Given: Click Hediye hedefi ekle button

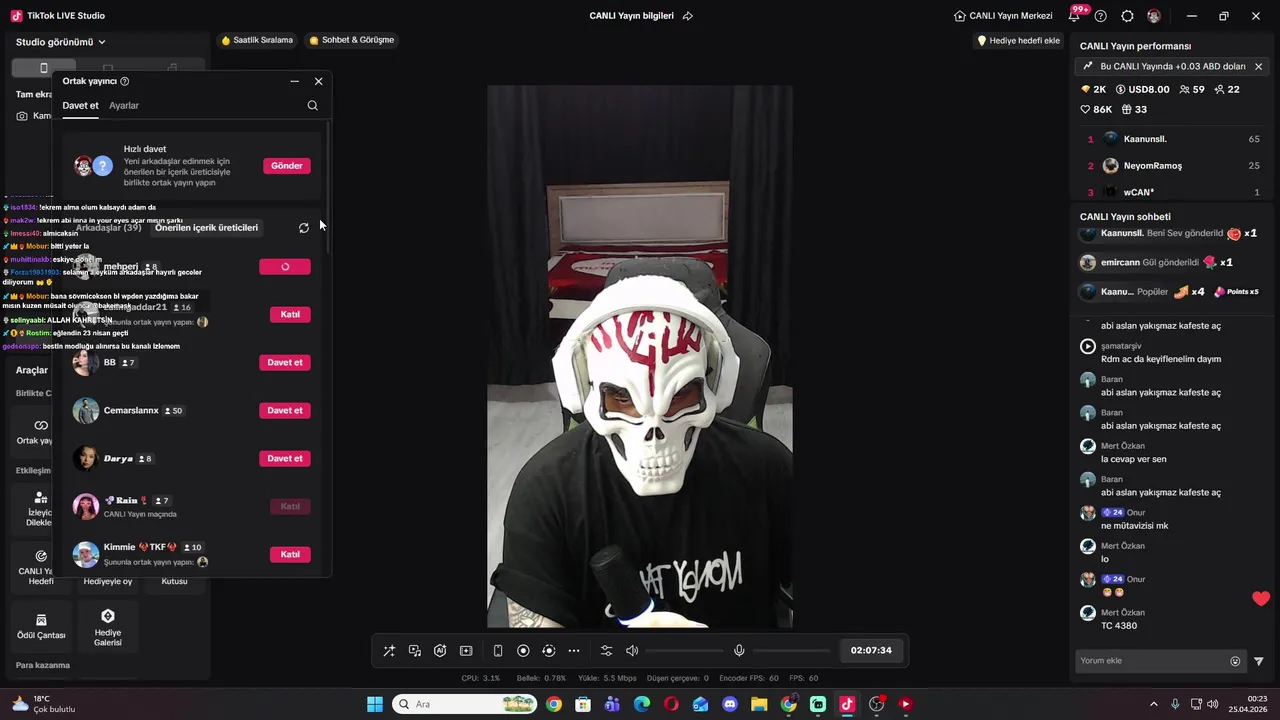Looking at the screenshot, I should [x=1018, y=41].
